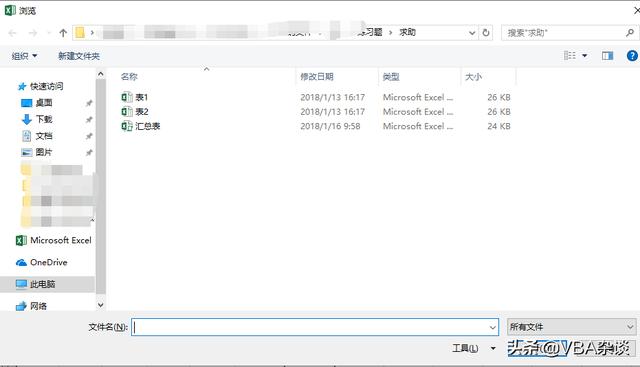The height and width of the screenshot is (367, 640).
Task: Click the 24 KB size cell
Action: tap(499, 126)
